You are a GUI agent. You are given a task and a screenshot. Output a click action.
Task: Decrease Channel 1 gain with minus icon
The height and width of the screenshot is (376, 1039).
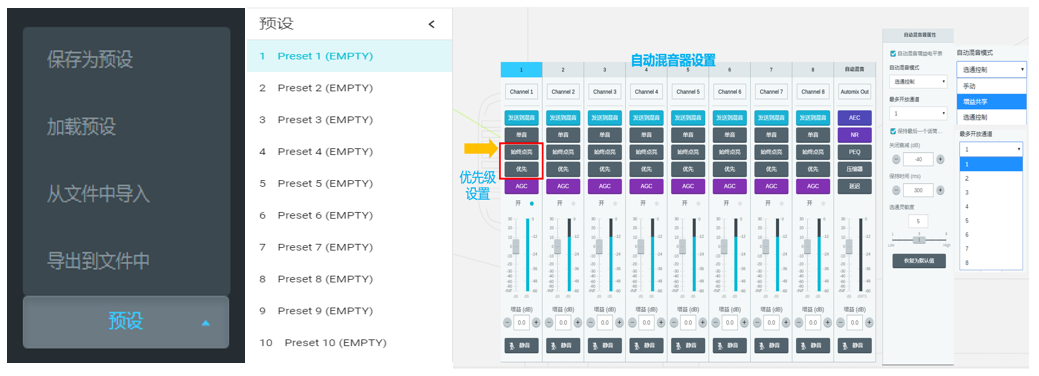(x=508, y=322)
